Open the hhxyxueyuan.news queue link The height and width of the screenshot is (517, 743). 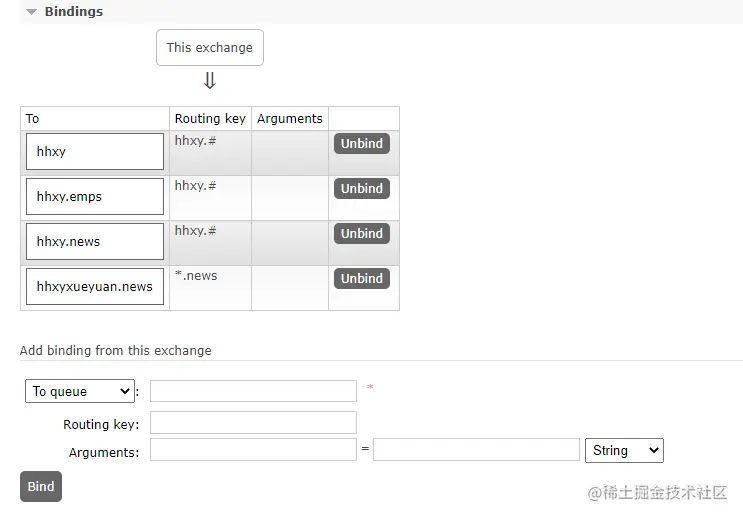click(95, 287)
